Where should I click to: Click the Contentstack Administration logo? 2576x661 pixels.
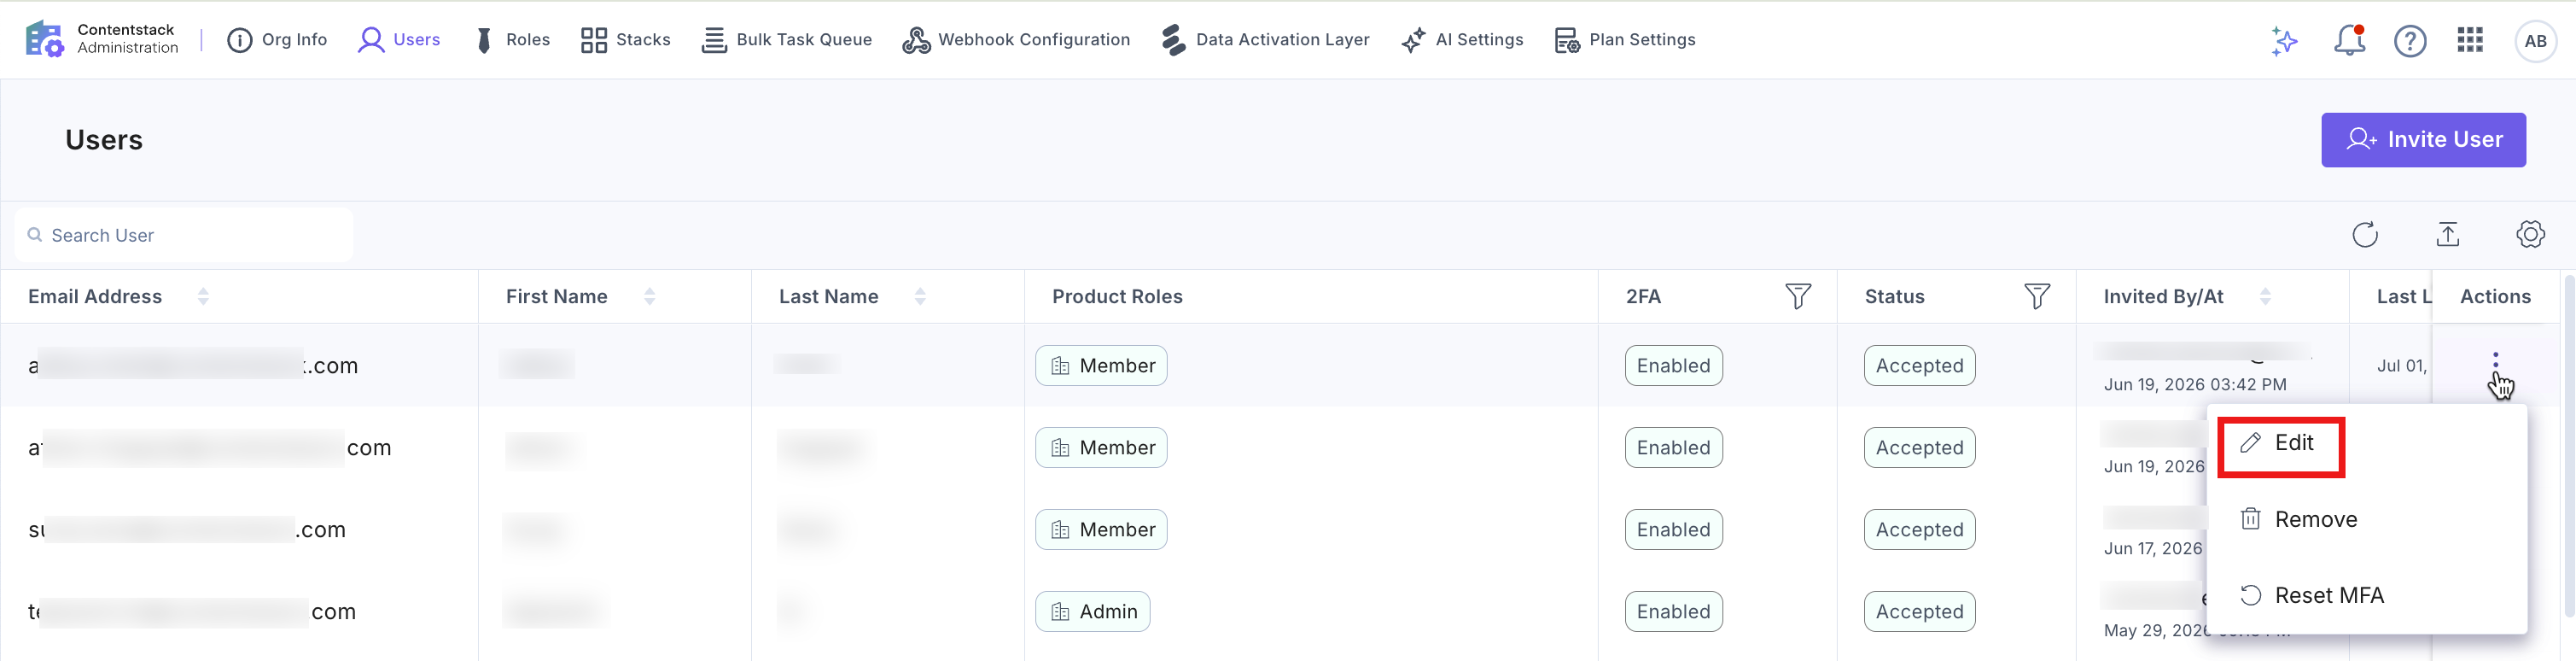tap(102, 39)
